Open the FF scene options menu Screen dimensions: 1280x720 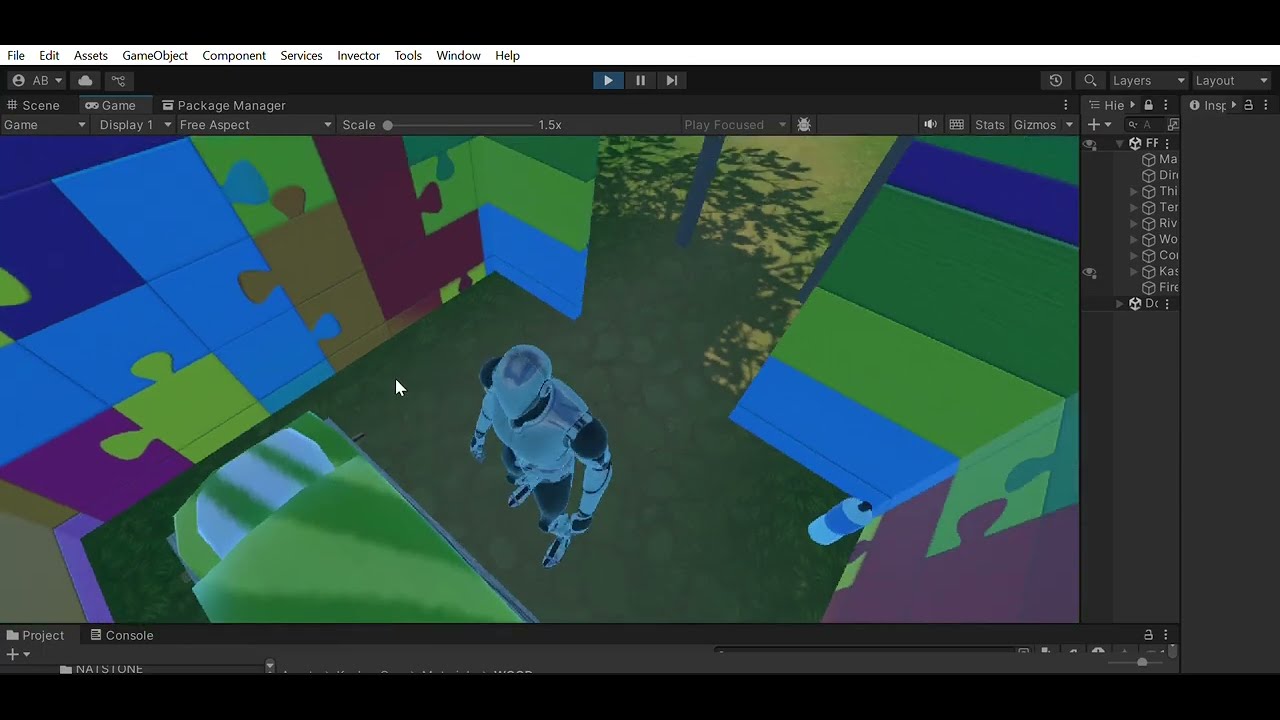pyautogui.click(x=1167, y=144)
